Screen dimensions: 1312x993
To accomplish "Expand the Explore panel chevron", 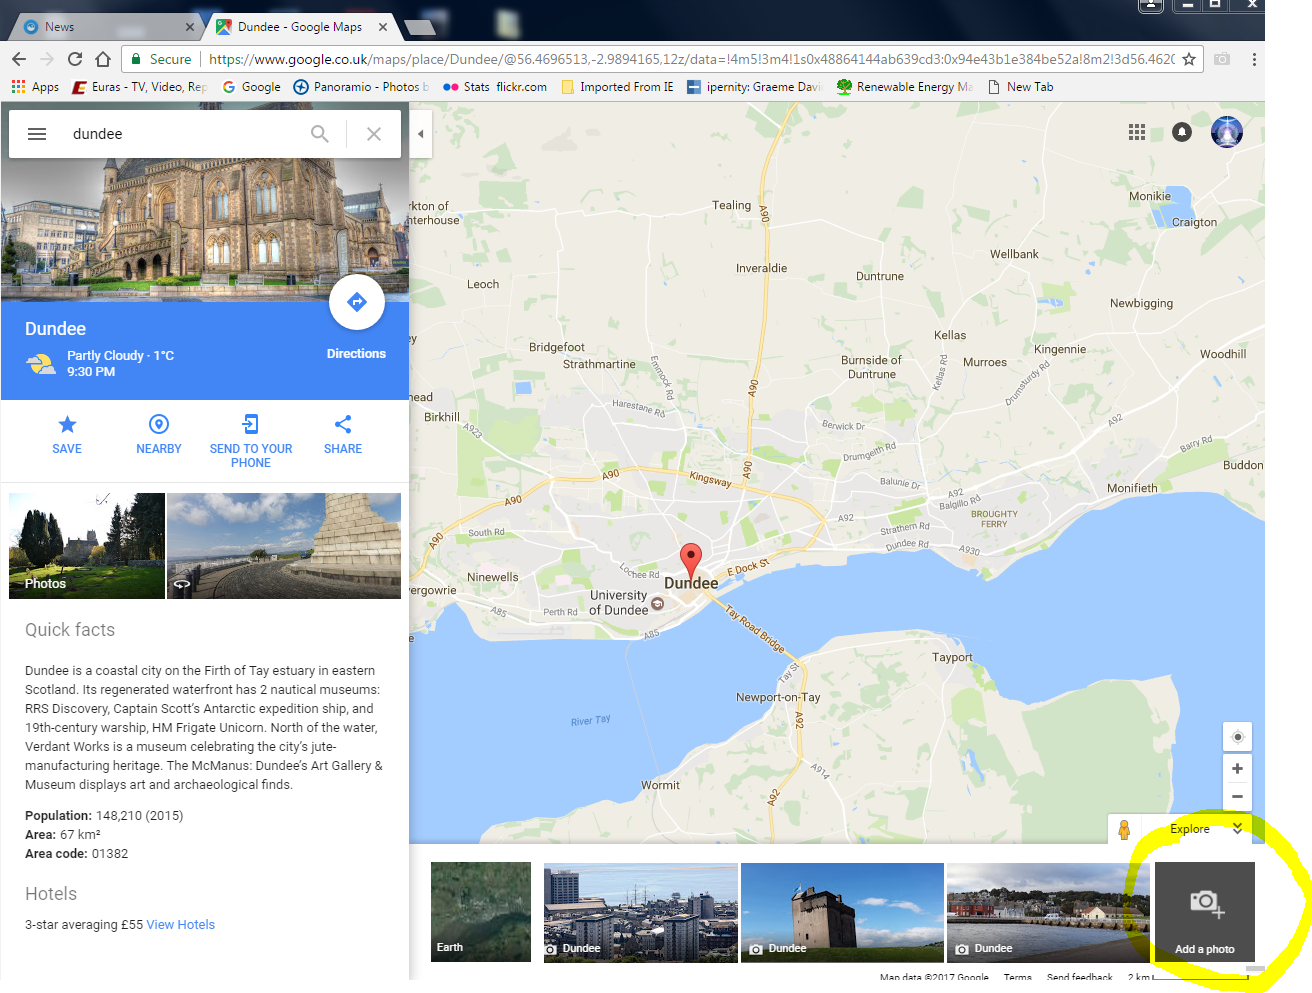I will pos(1237,828).
